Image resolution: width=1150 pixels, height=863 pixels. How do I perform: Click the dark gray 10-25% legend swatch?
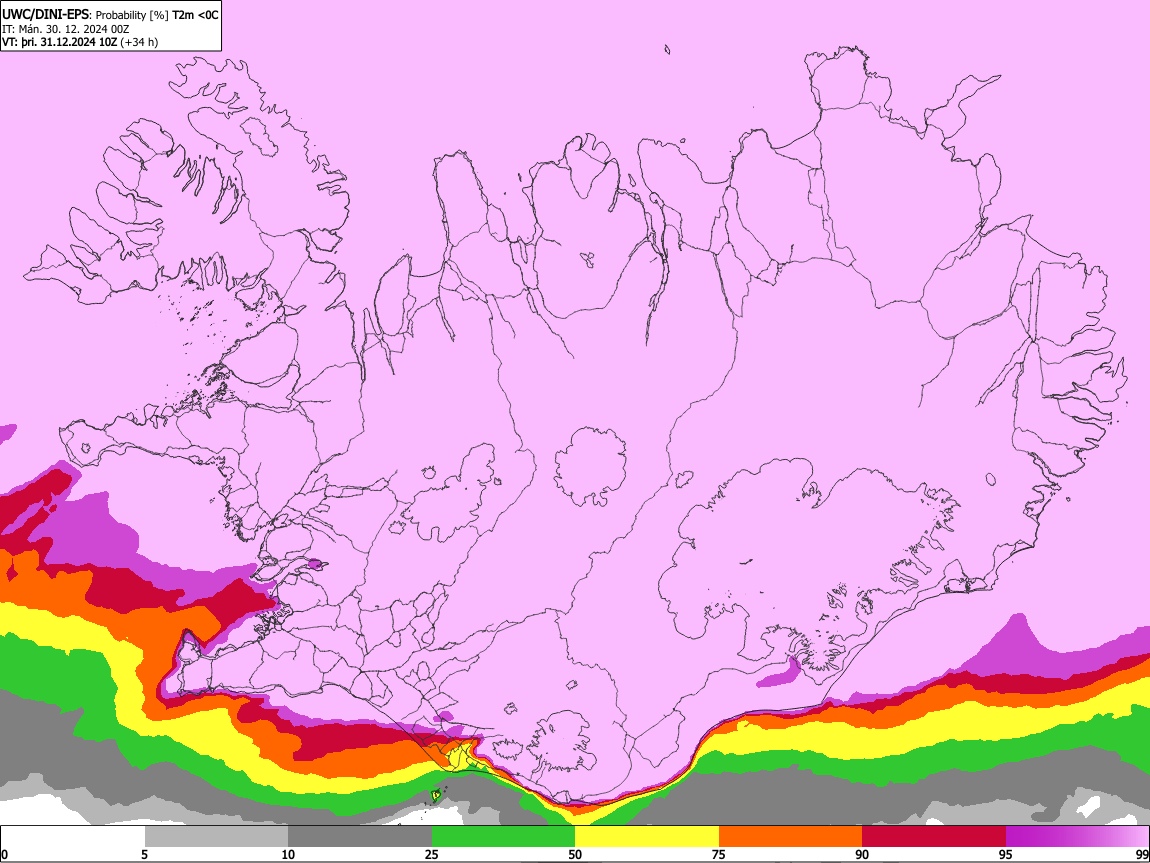coord(359,837)
